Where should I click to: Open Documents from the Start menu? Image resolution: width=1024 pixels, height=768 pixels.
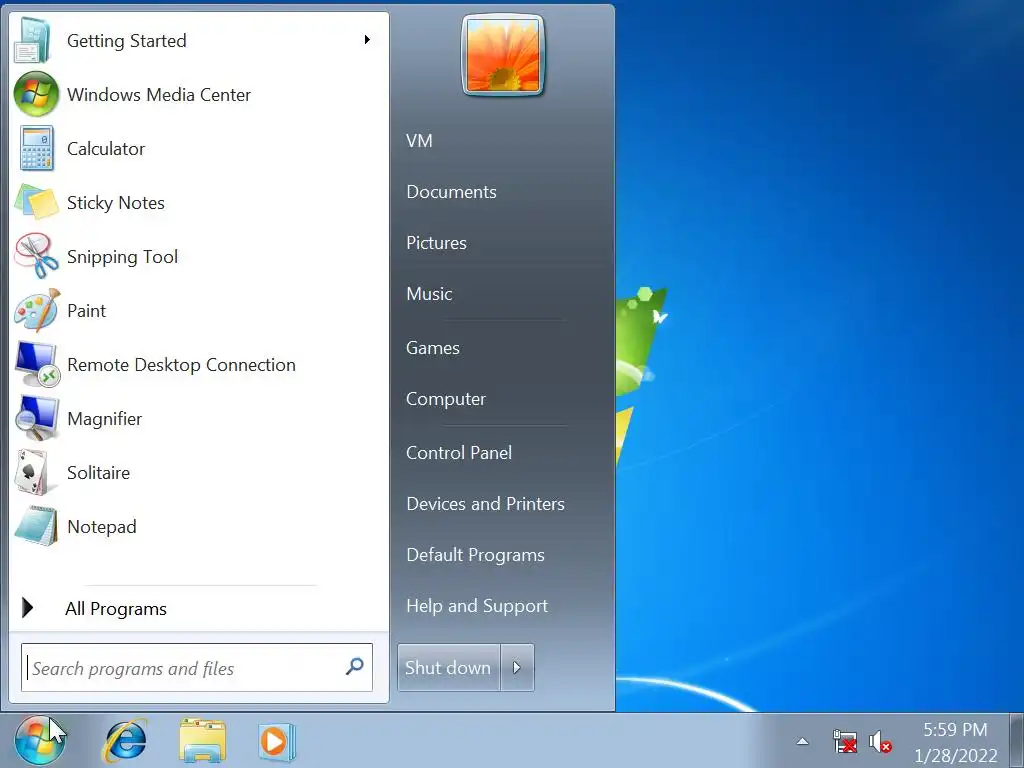pyautogui.click(x=451, y=191)
